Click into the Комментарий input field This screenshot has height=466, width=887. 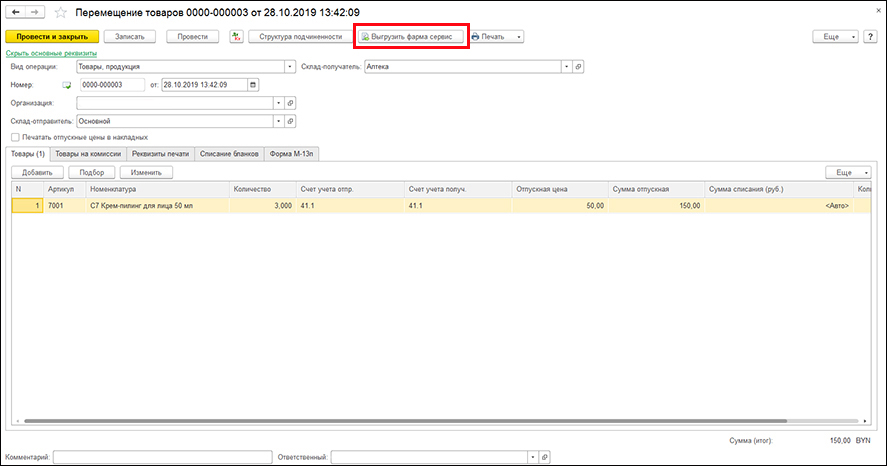coord(162,457)
